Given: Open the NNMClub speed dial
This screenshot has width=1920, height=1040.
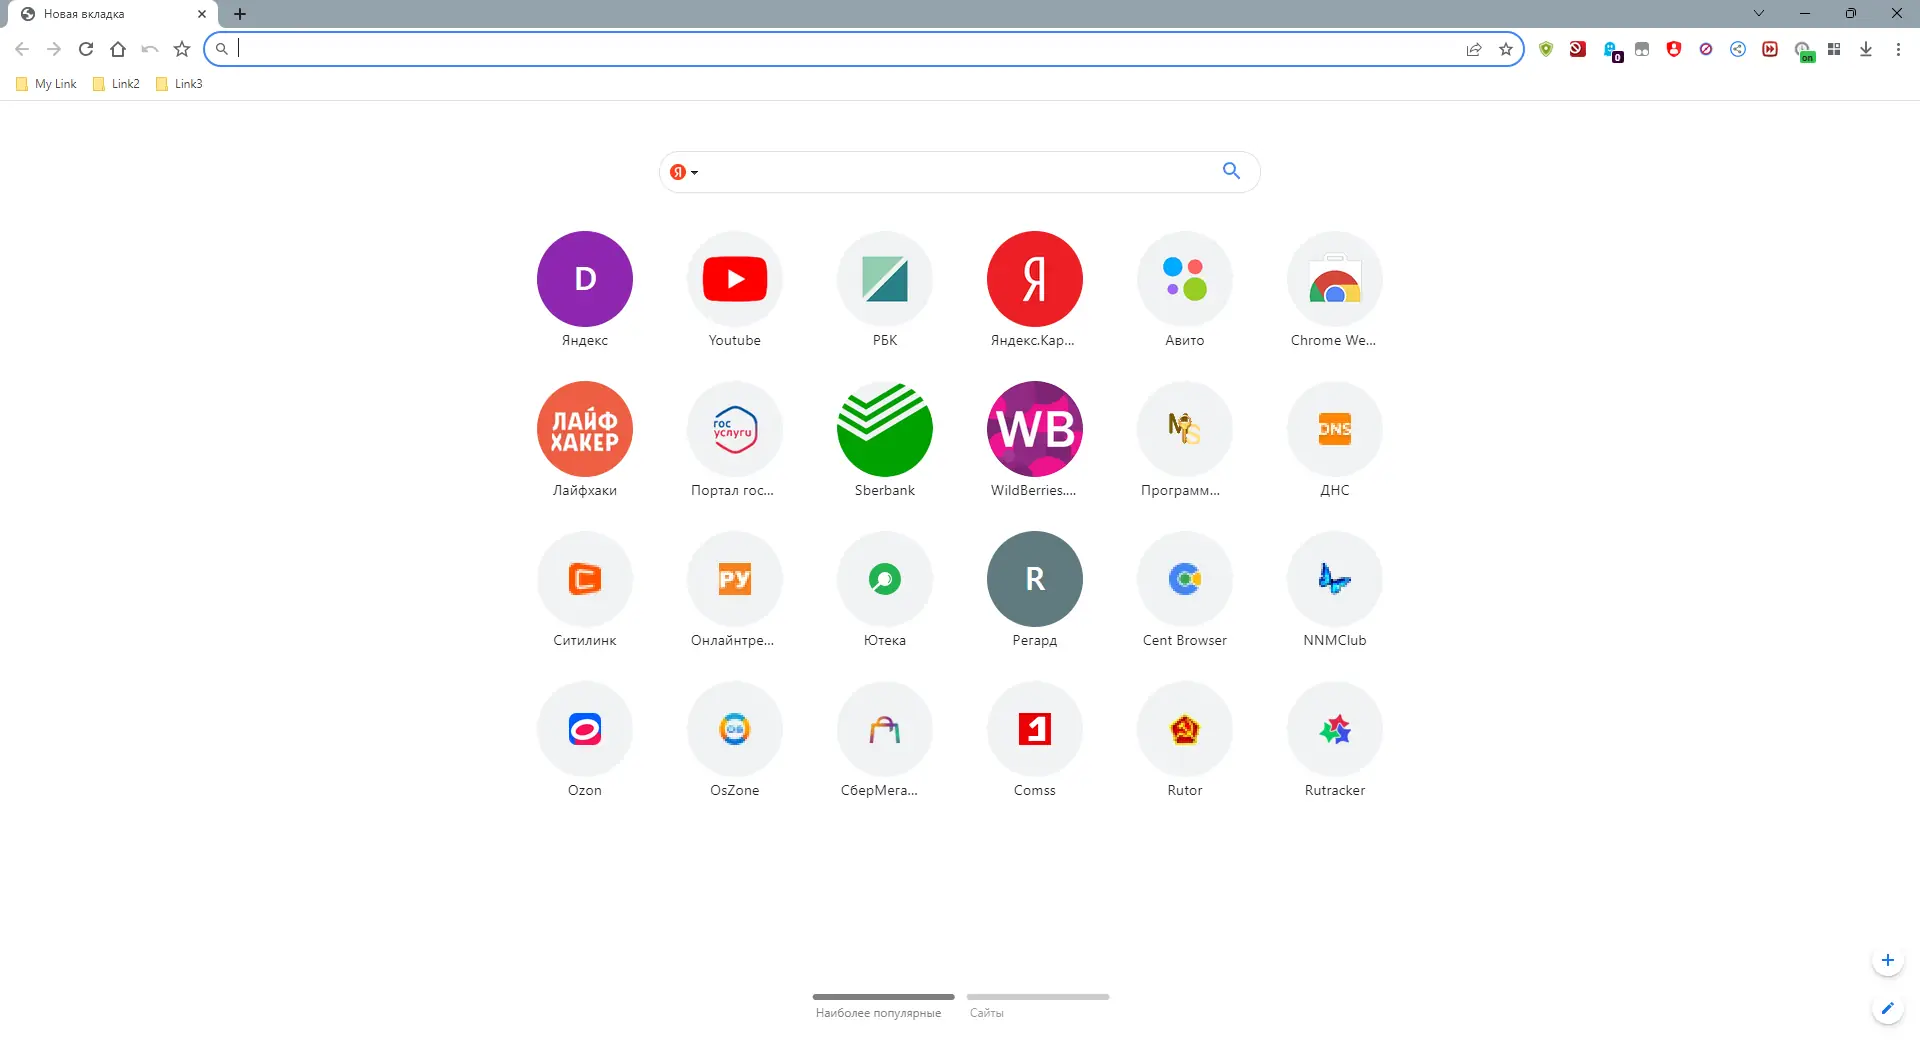Looking at the screenshot, I should coord(1335,590).
